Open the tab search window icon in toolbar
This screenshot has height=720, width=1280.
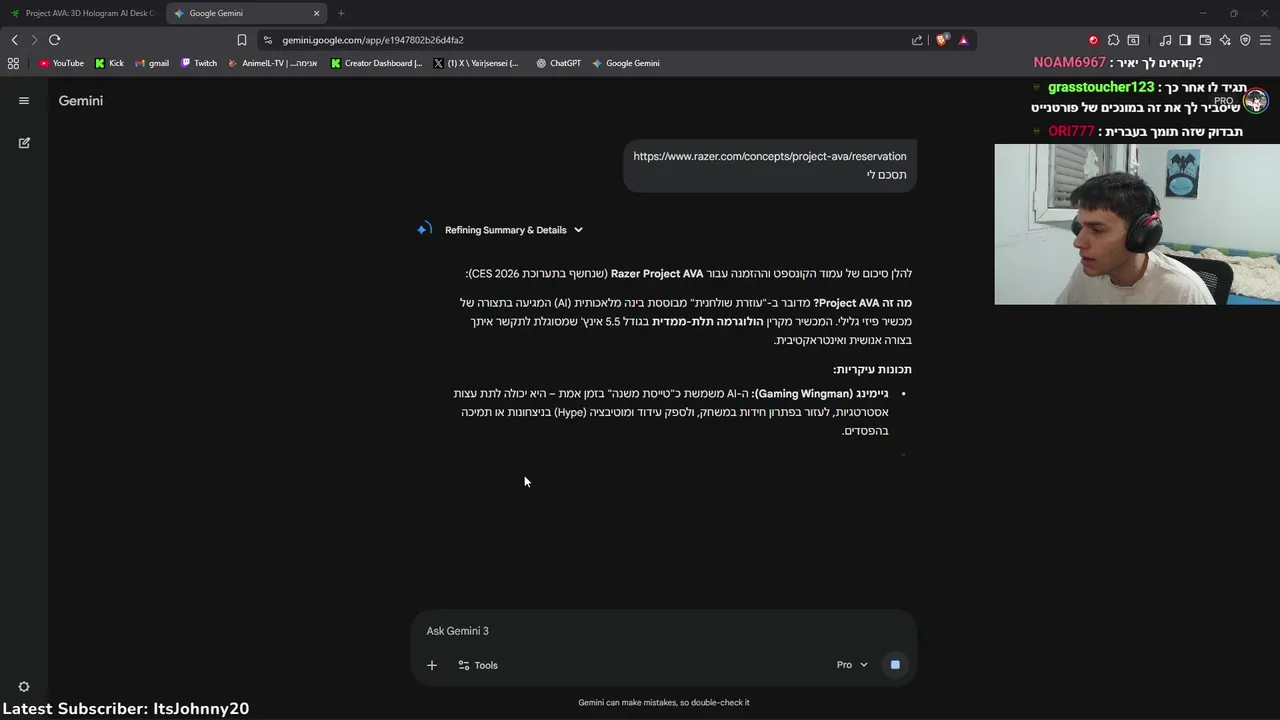click(1133, 40)
